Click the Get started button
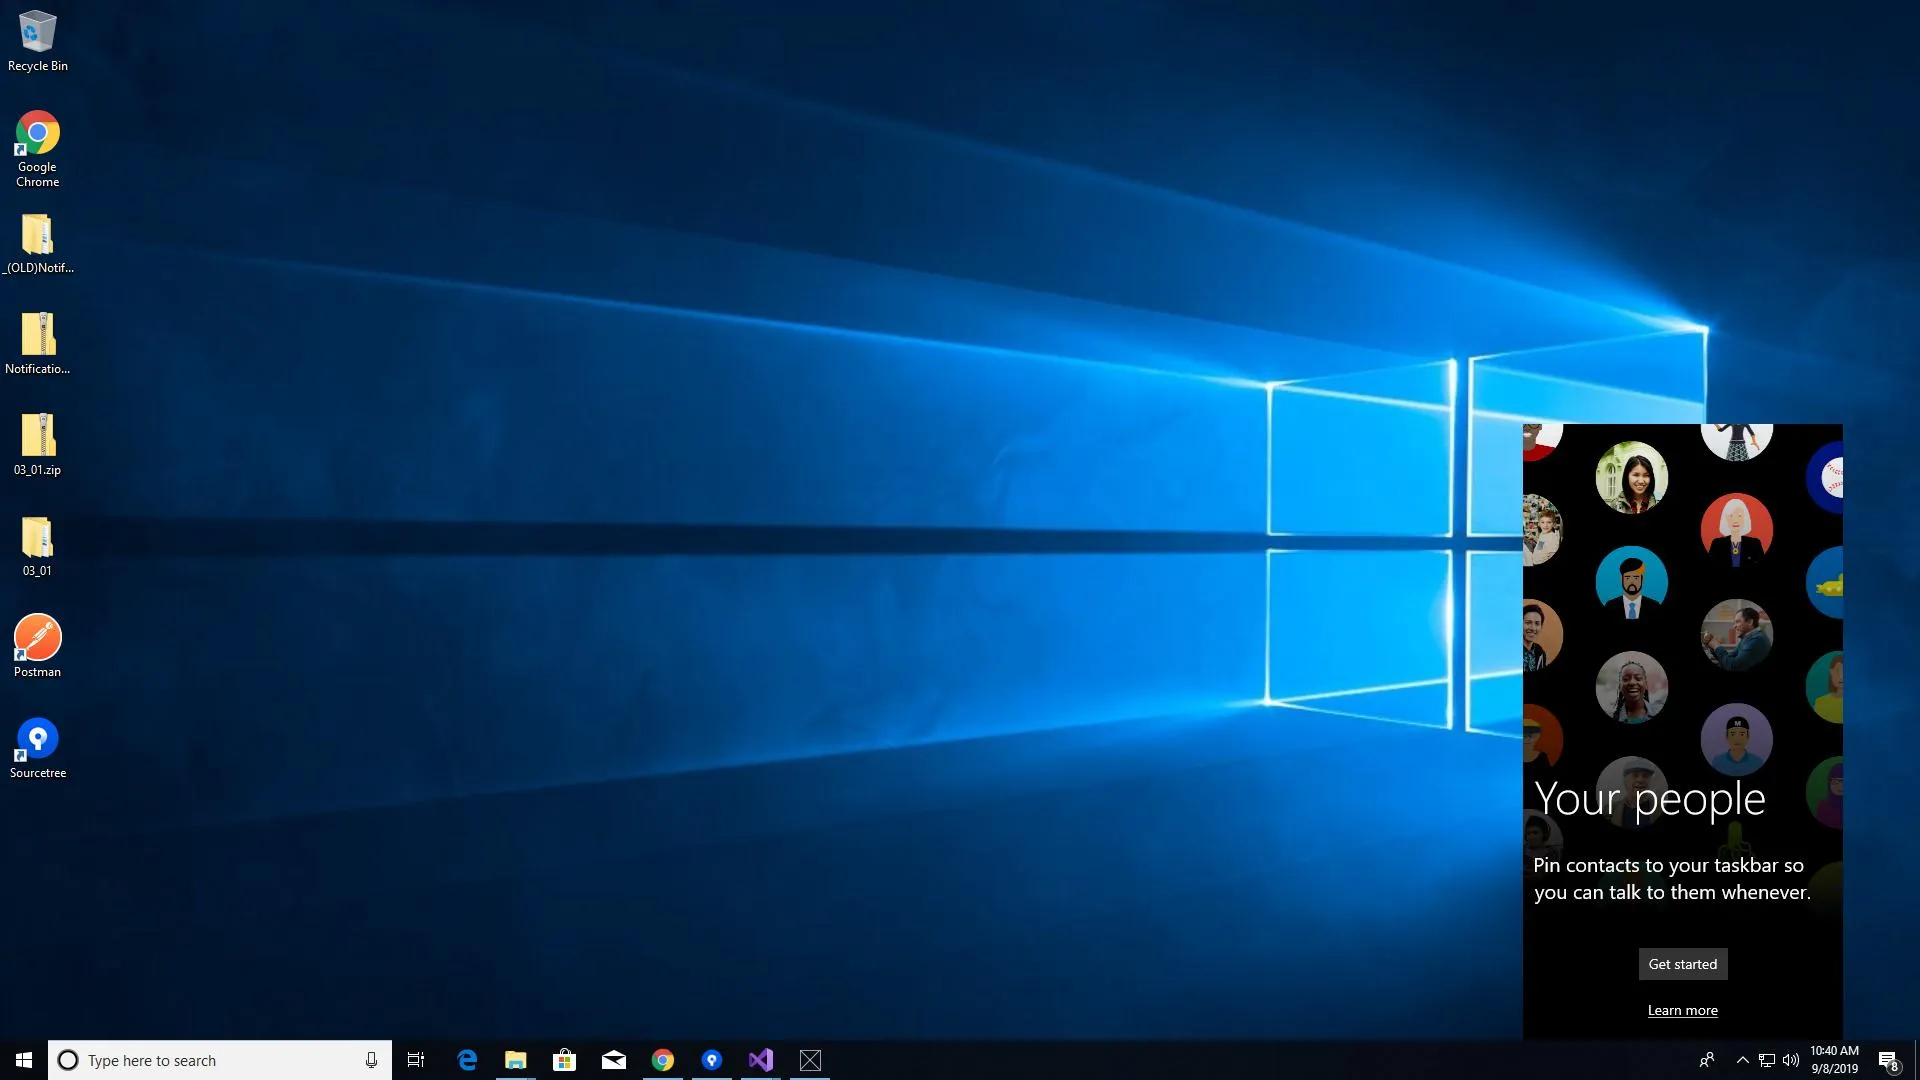 tap(1682, 964)
